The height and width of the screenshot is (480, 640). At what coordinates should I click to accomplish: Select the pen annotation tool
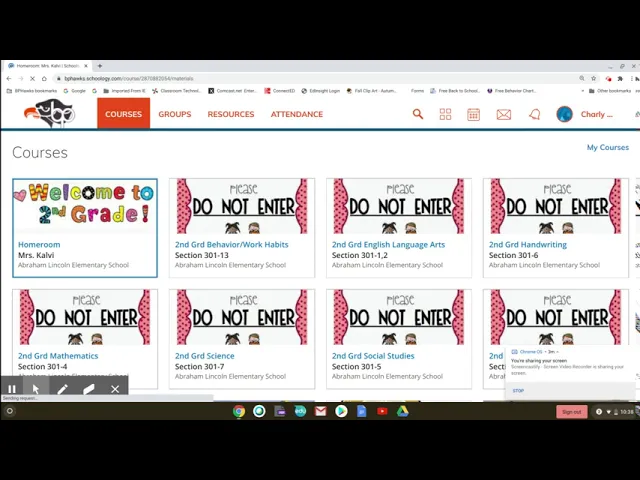tap(62, 389)
